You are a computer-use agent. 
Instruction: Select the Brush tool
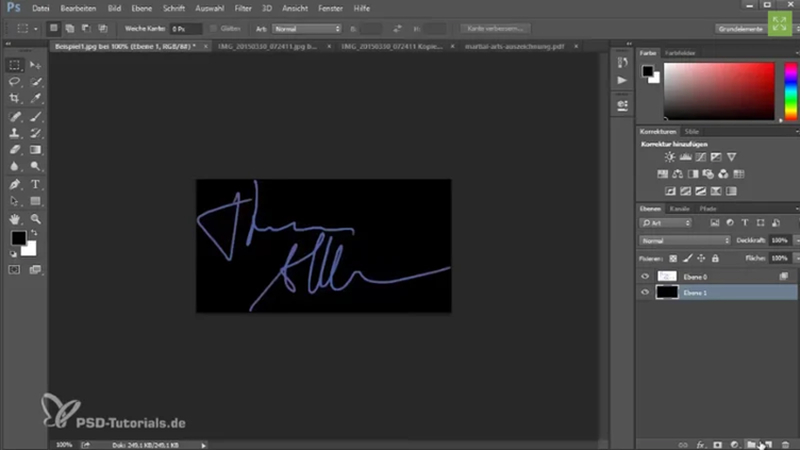pyautogui.click(x=35, y=117)
